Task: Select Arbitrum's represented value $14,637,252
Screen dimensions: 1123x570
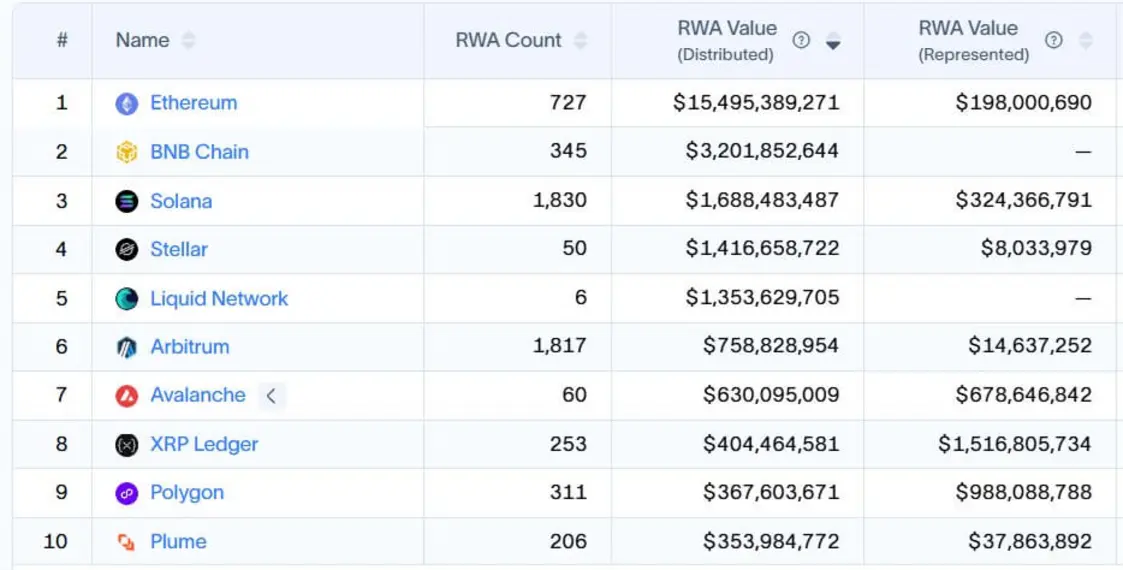Action: (x=1030, y=346)
